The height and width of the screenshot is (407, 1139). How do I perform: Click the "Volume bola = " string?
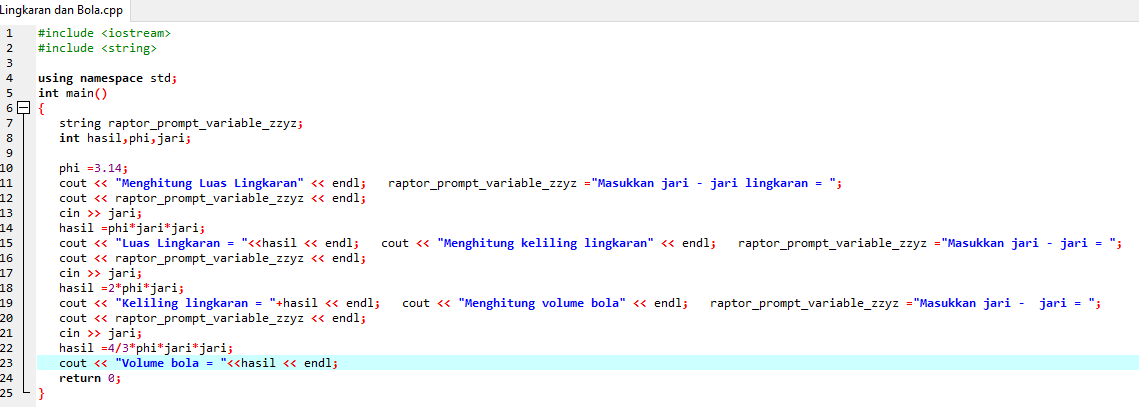pos(171,363)
